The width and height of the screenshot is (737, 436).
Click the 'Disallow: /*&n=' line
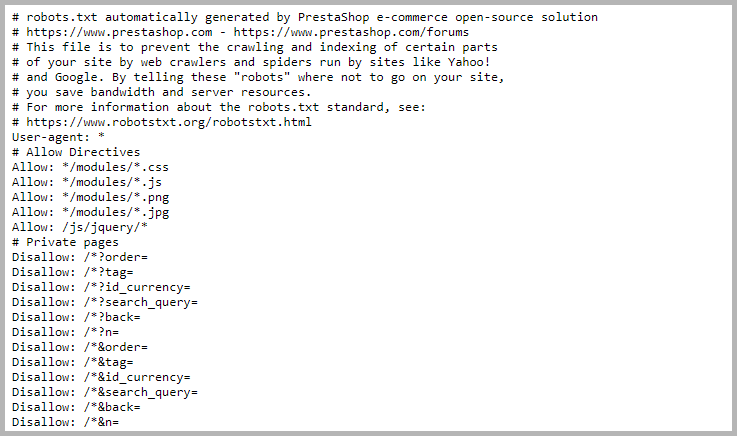point(65,422)
